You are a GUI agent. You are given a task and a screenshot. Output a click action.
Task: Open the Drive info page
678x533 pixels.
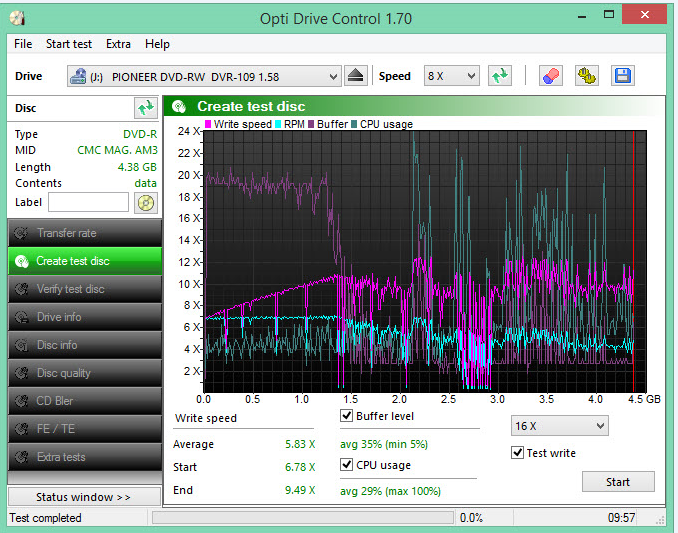pos(85,317)
